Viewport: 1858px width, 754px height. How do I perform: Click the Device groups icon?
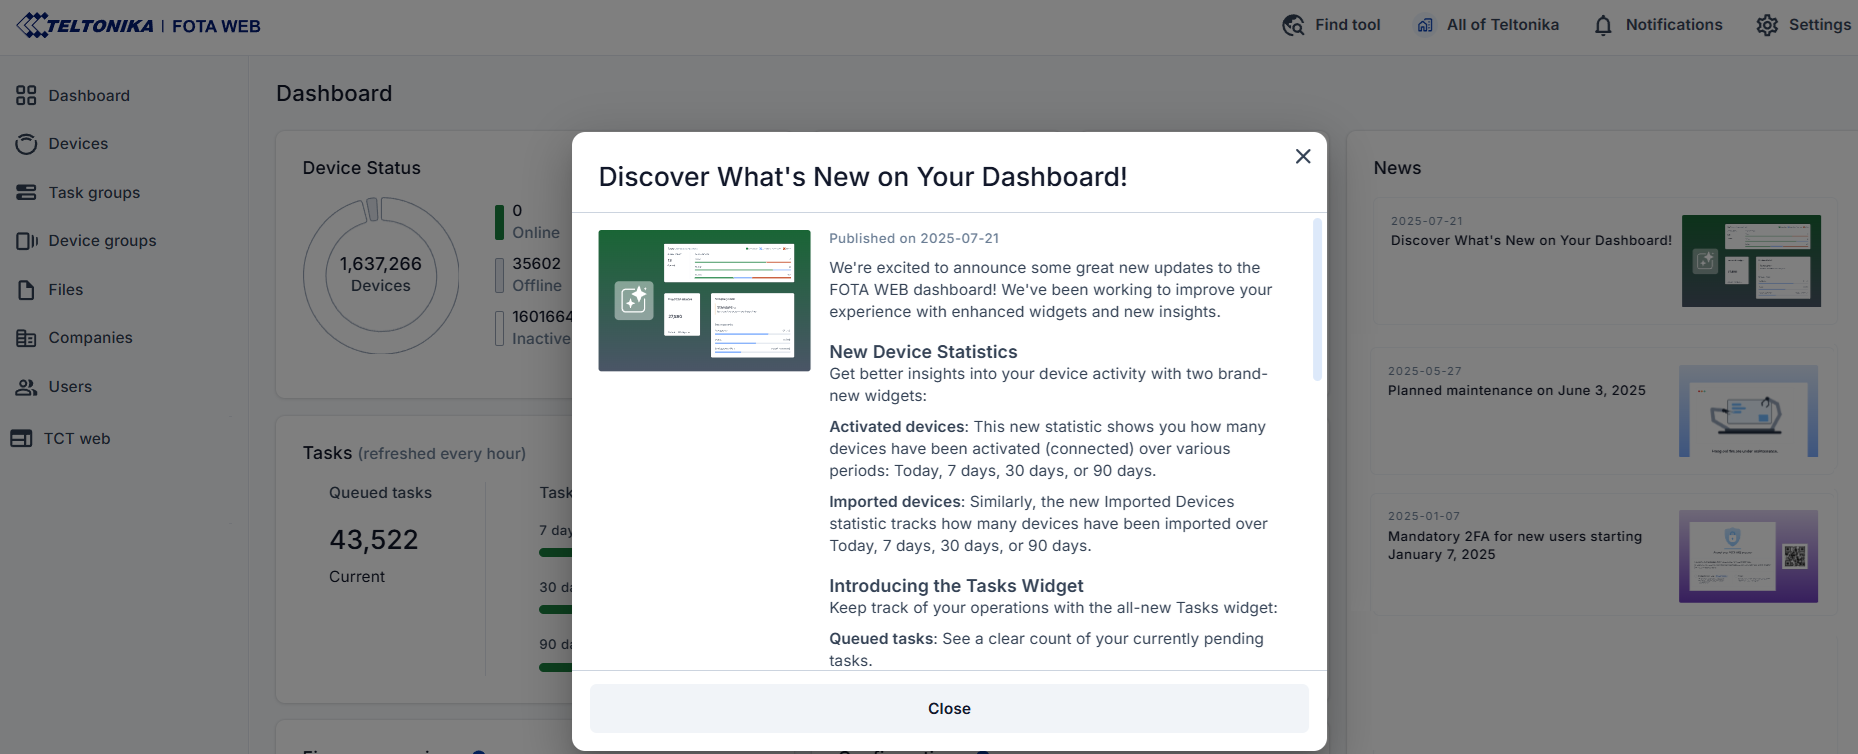point(26,241)
